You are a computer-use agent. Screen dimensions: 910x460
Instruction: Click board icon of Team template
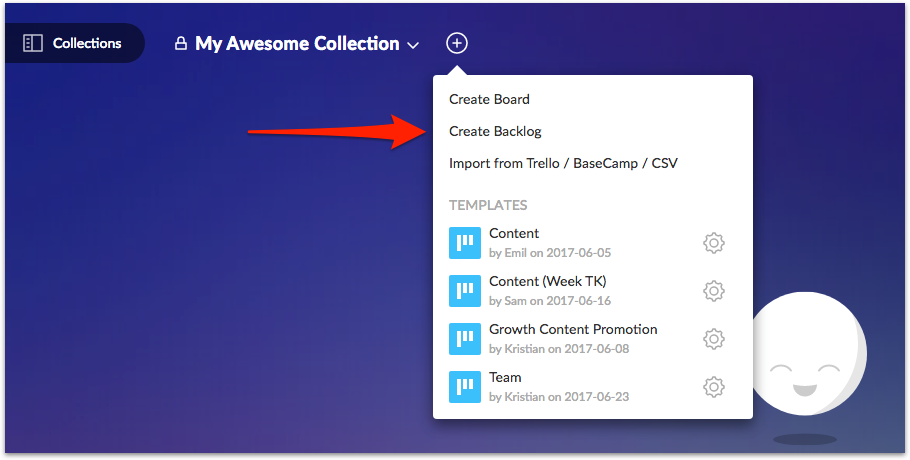coord(465,387)
